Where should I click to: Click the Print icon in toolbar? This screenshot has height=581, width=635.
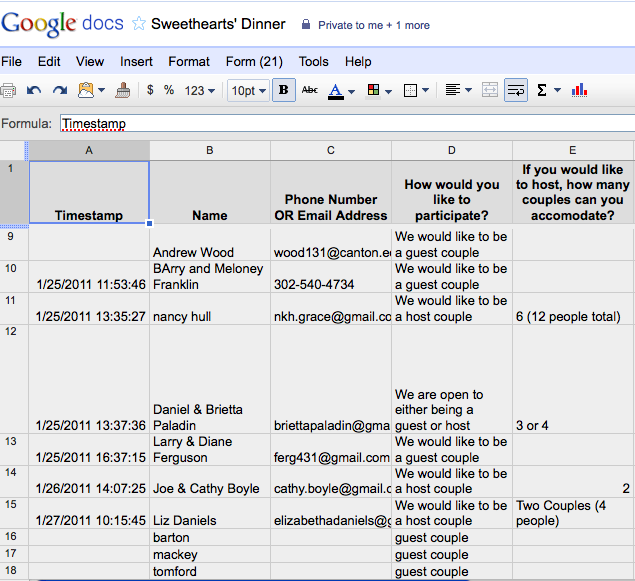pos(8,90)
